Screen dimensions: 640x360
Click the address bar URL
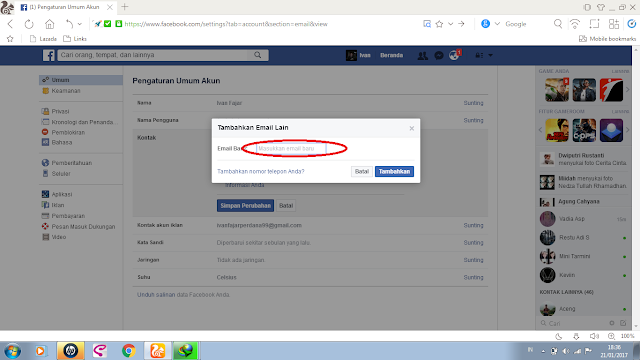click(x=226, y=24)
